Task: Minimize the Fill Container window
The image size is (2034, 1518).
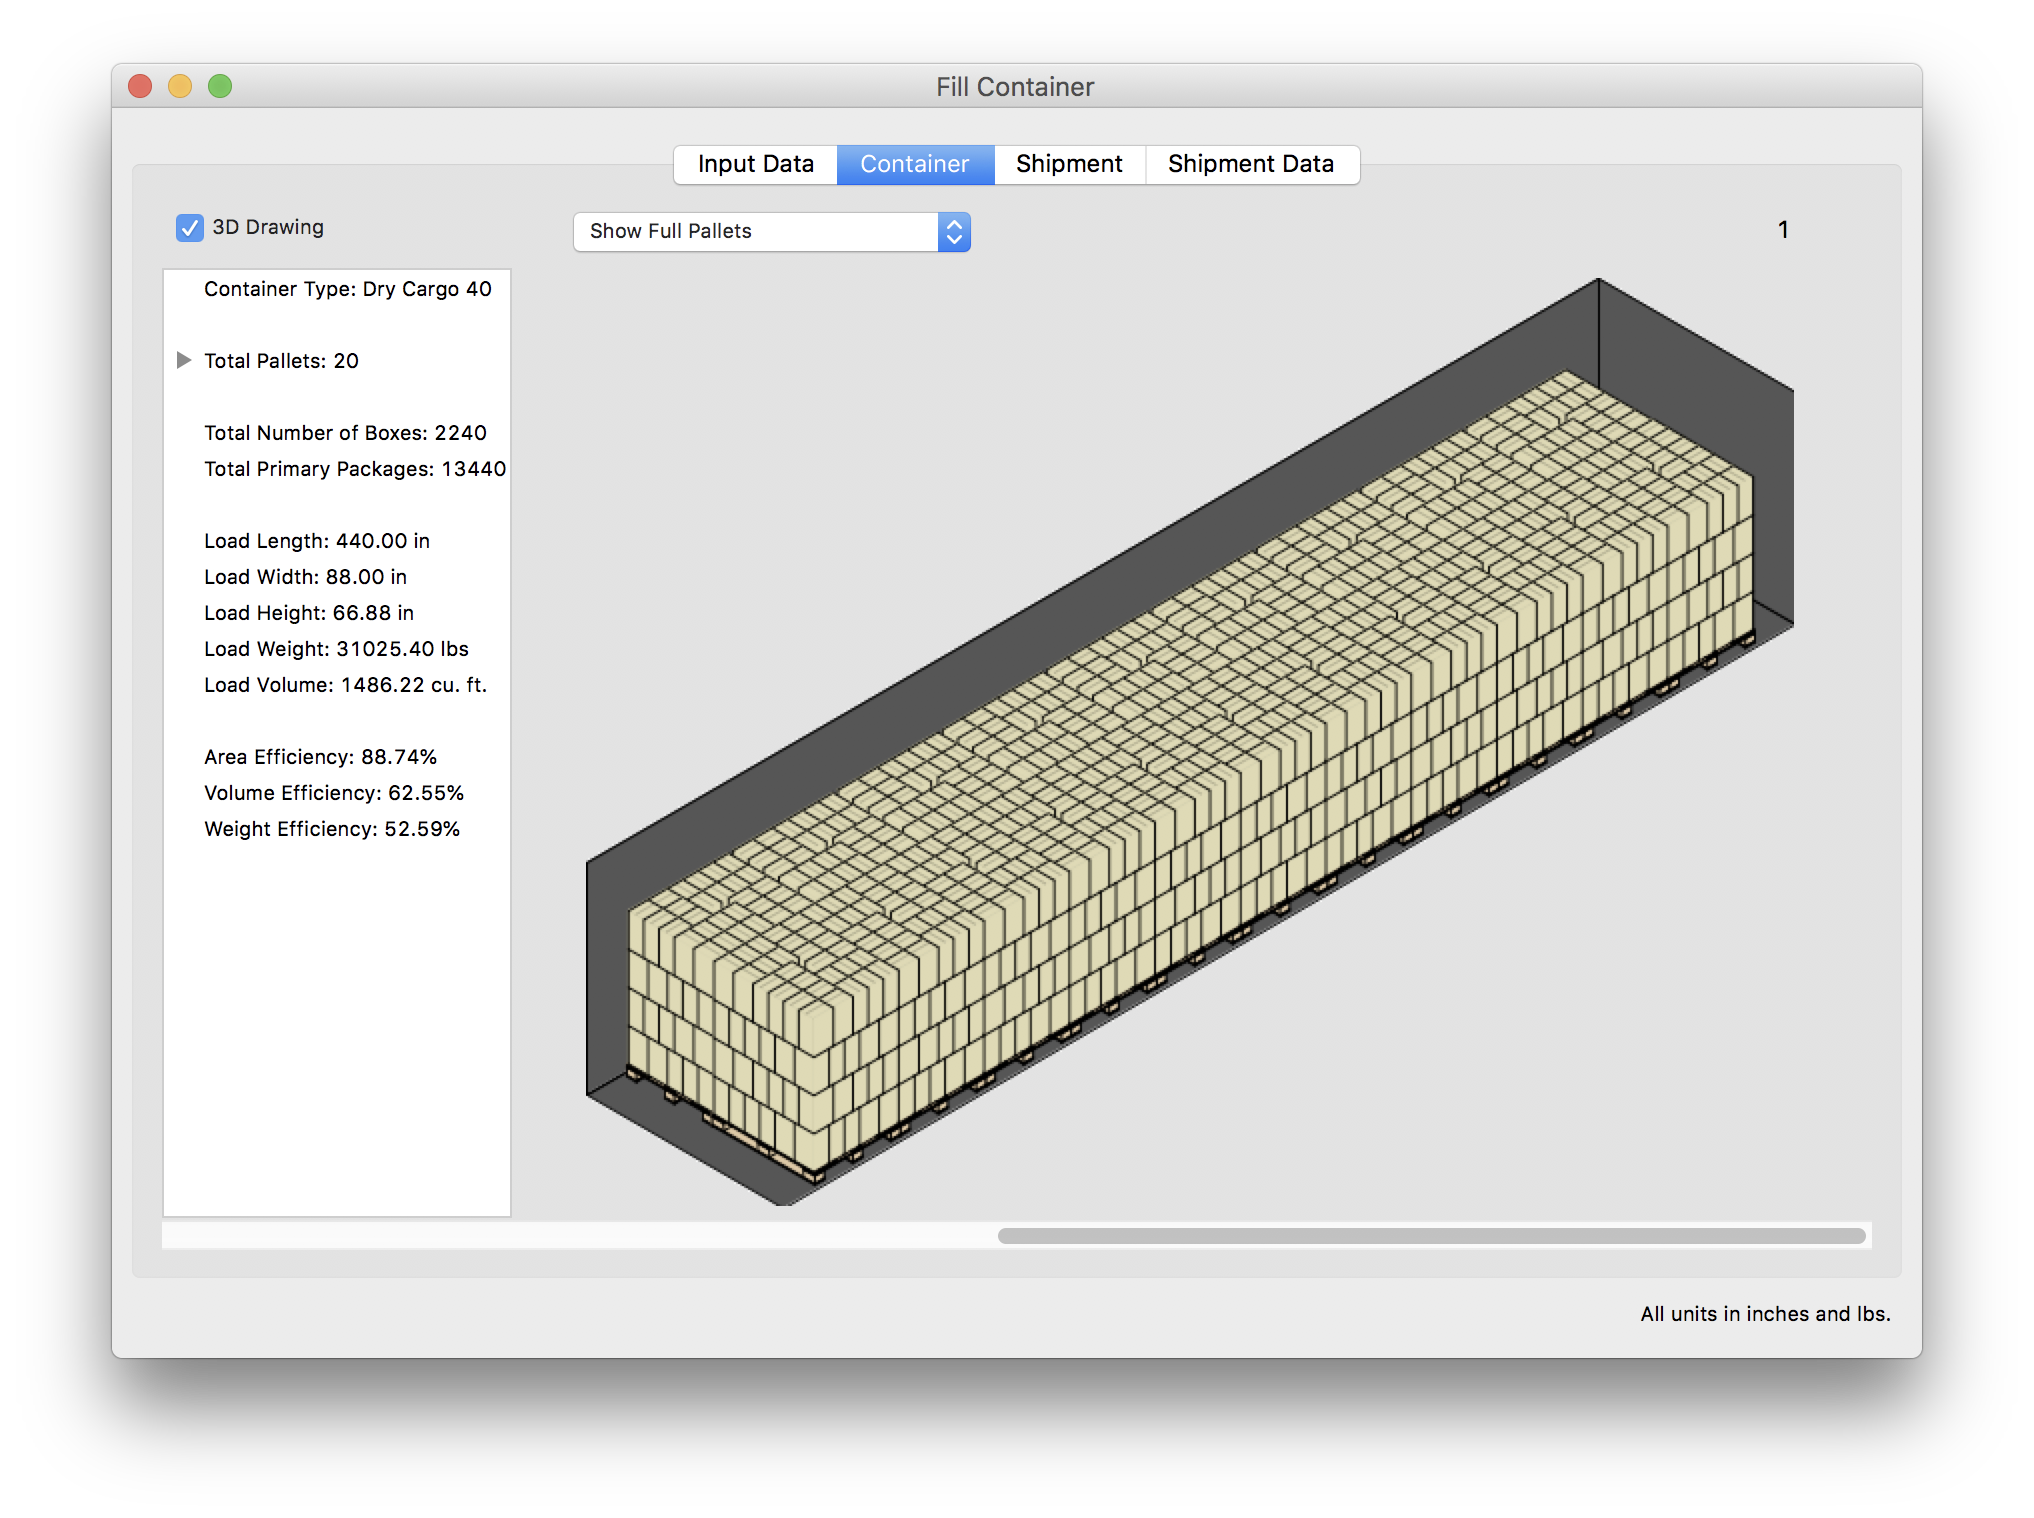Action: 180,87
